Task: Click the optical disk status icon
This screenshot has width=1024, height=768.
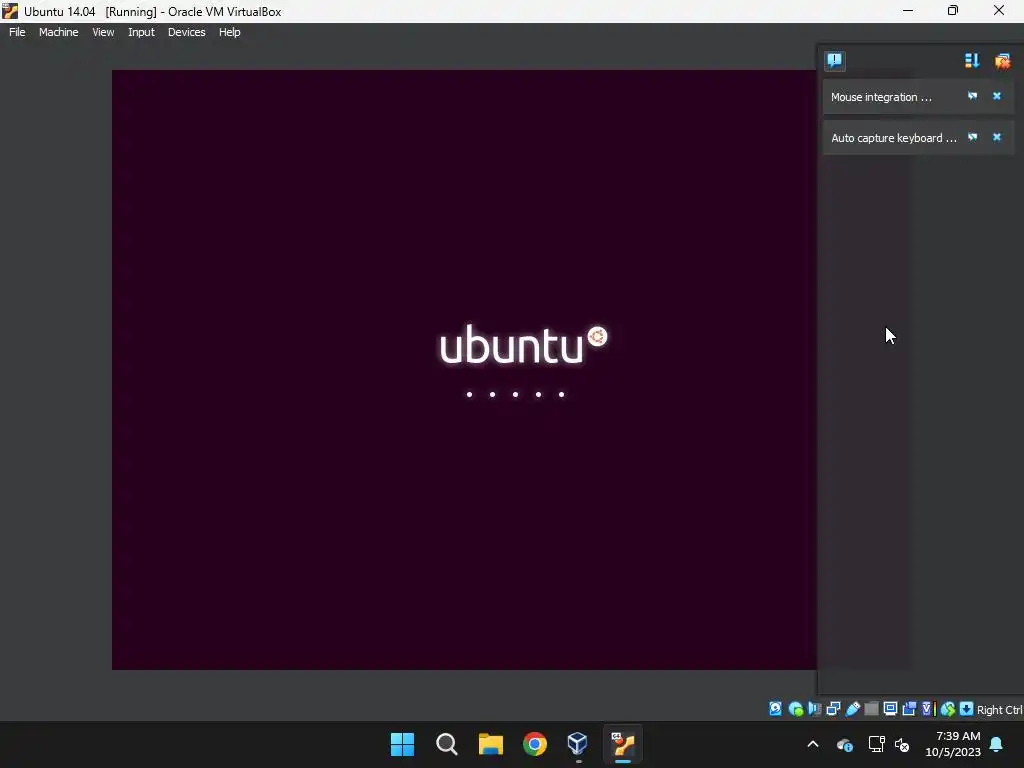Action: tap(795, 709)
